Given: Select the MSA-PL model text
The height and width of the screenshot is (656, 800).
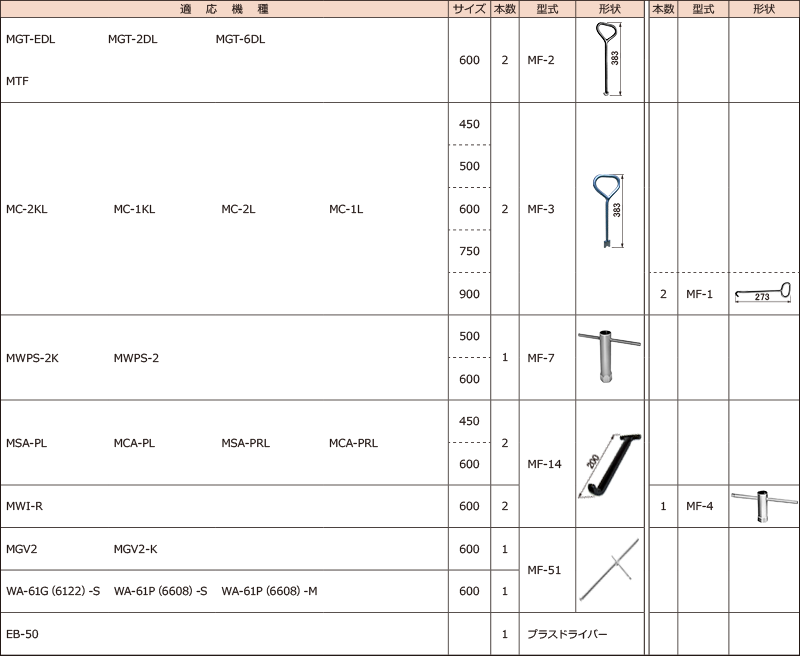Looking at the screenshot, I should (x=27, y=443).
